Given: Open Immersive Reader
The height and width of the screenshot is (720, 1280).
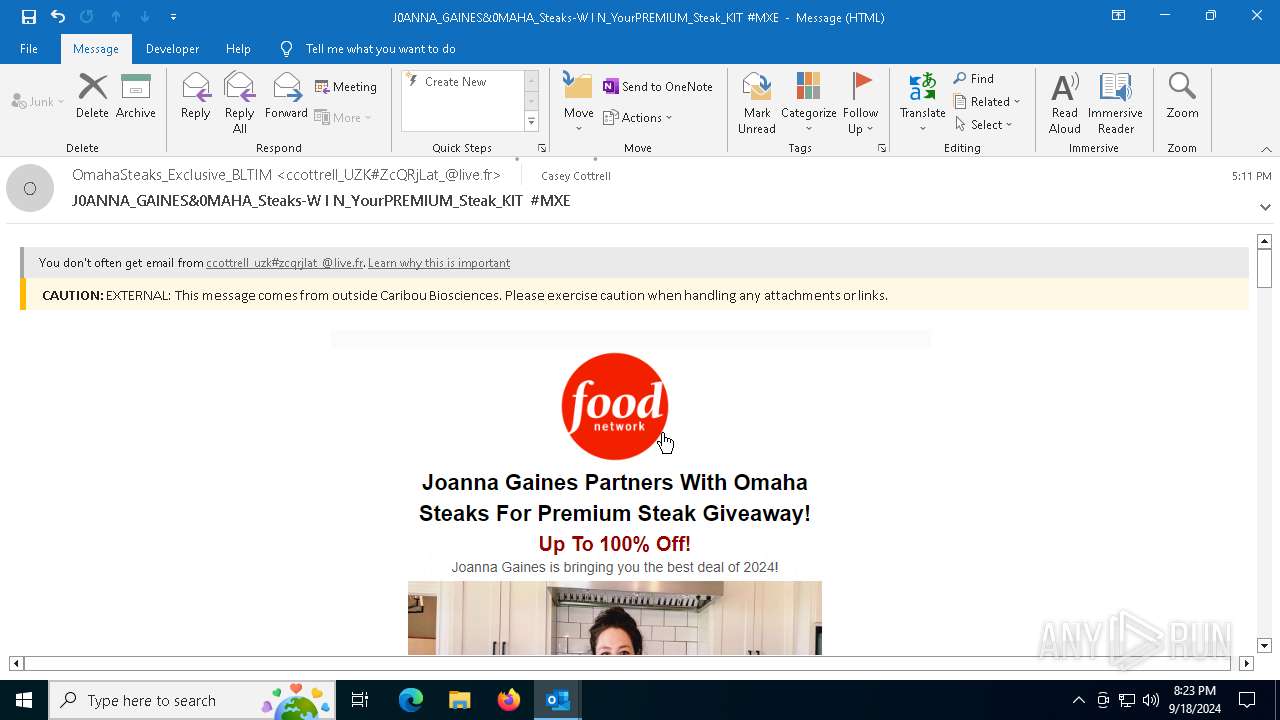Looking at the screenshot, I should (x=1115, y=103).
